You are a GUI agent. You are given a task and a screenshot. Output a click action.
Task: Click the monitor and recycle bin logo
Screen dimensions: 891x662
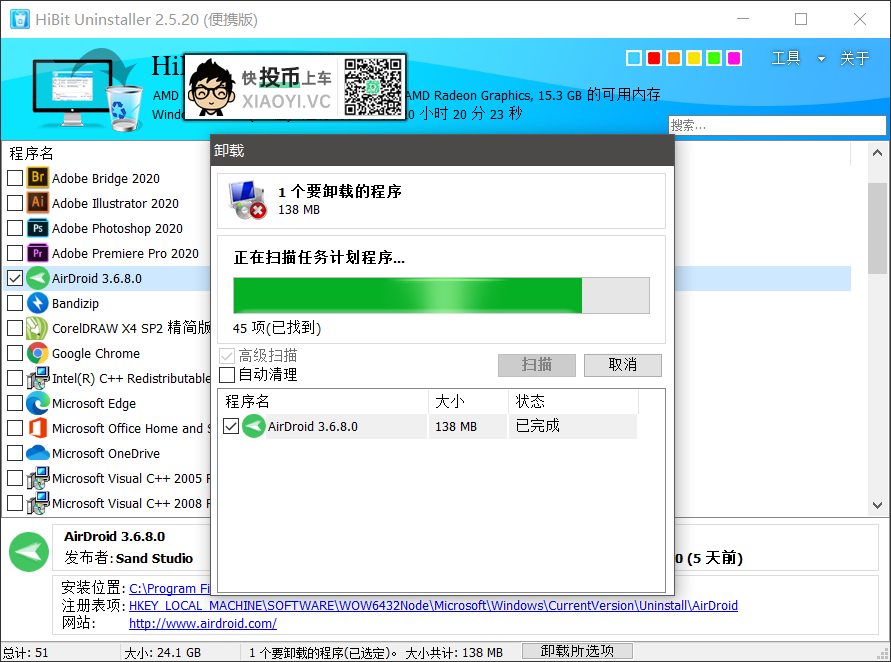[x=86, y=91]
